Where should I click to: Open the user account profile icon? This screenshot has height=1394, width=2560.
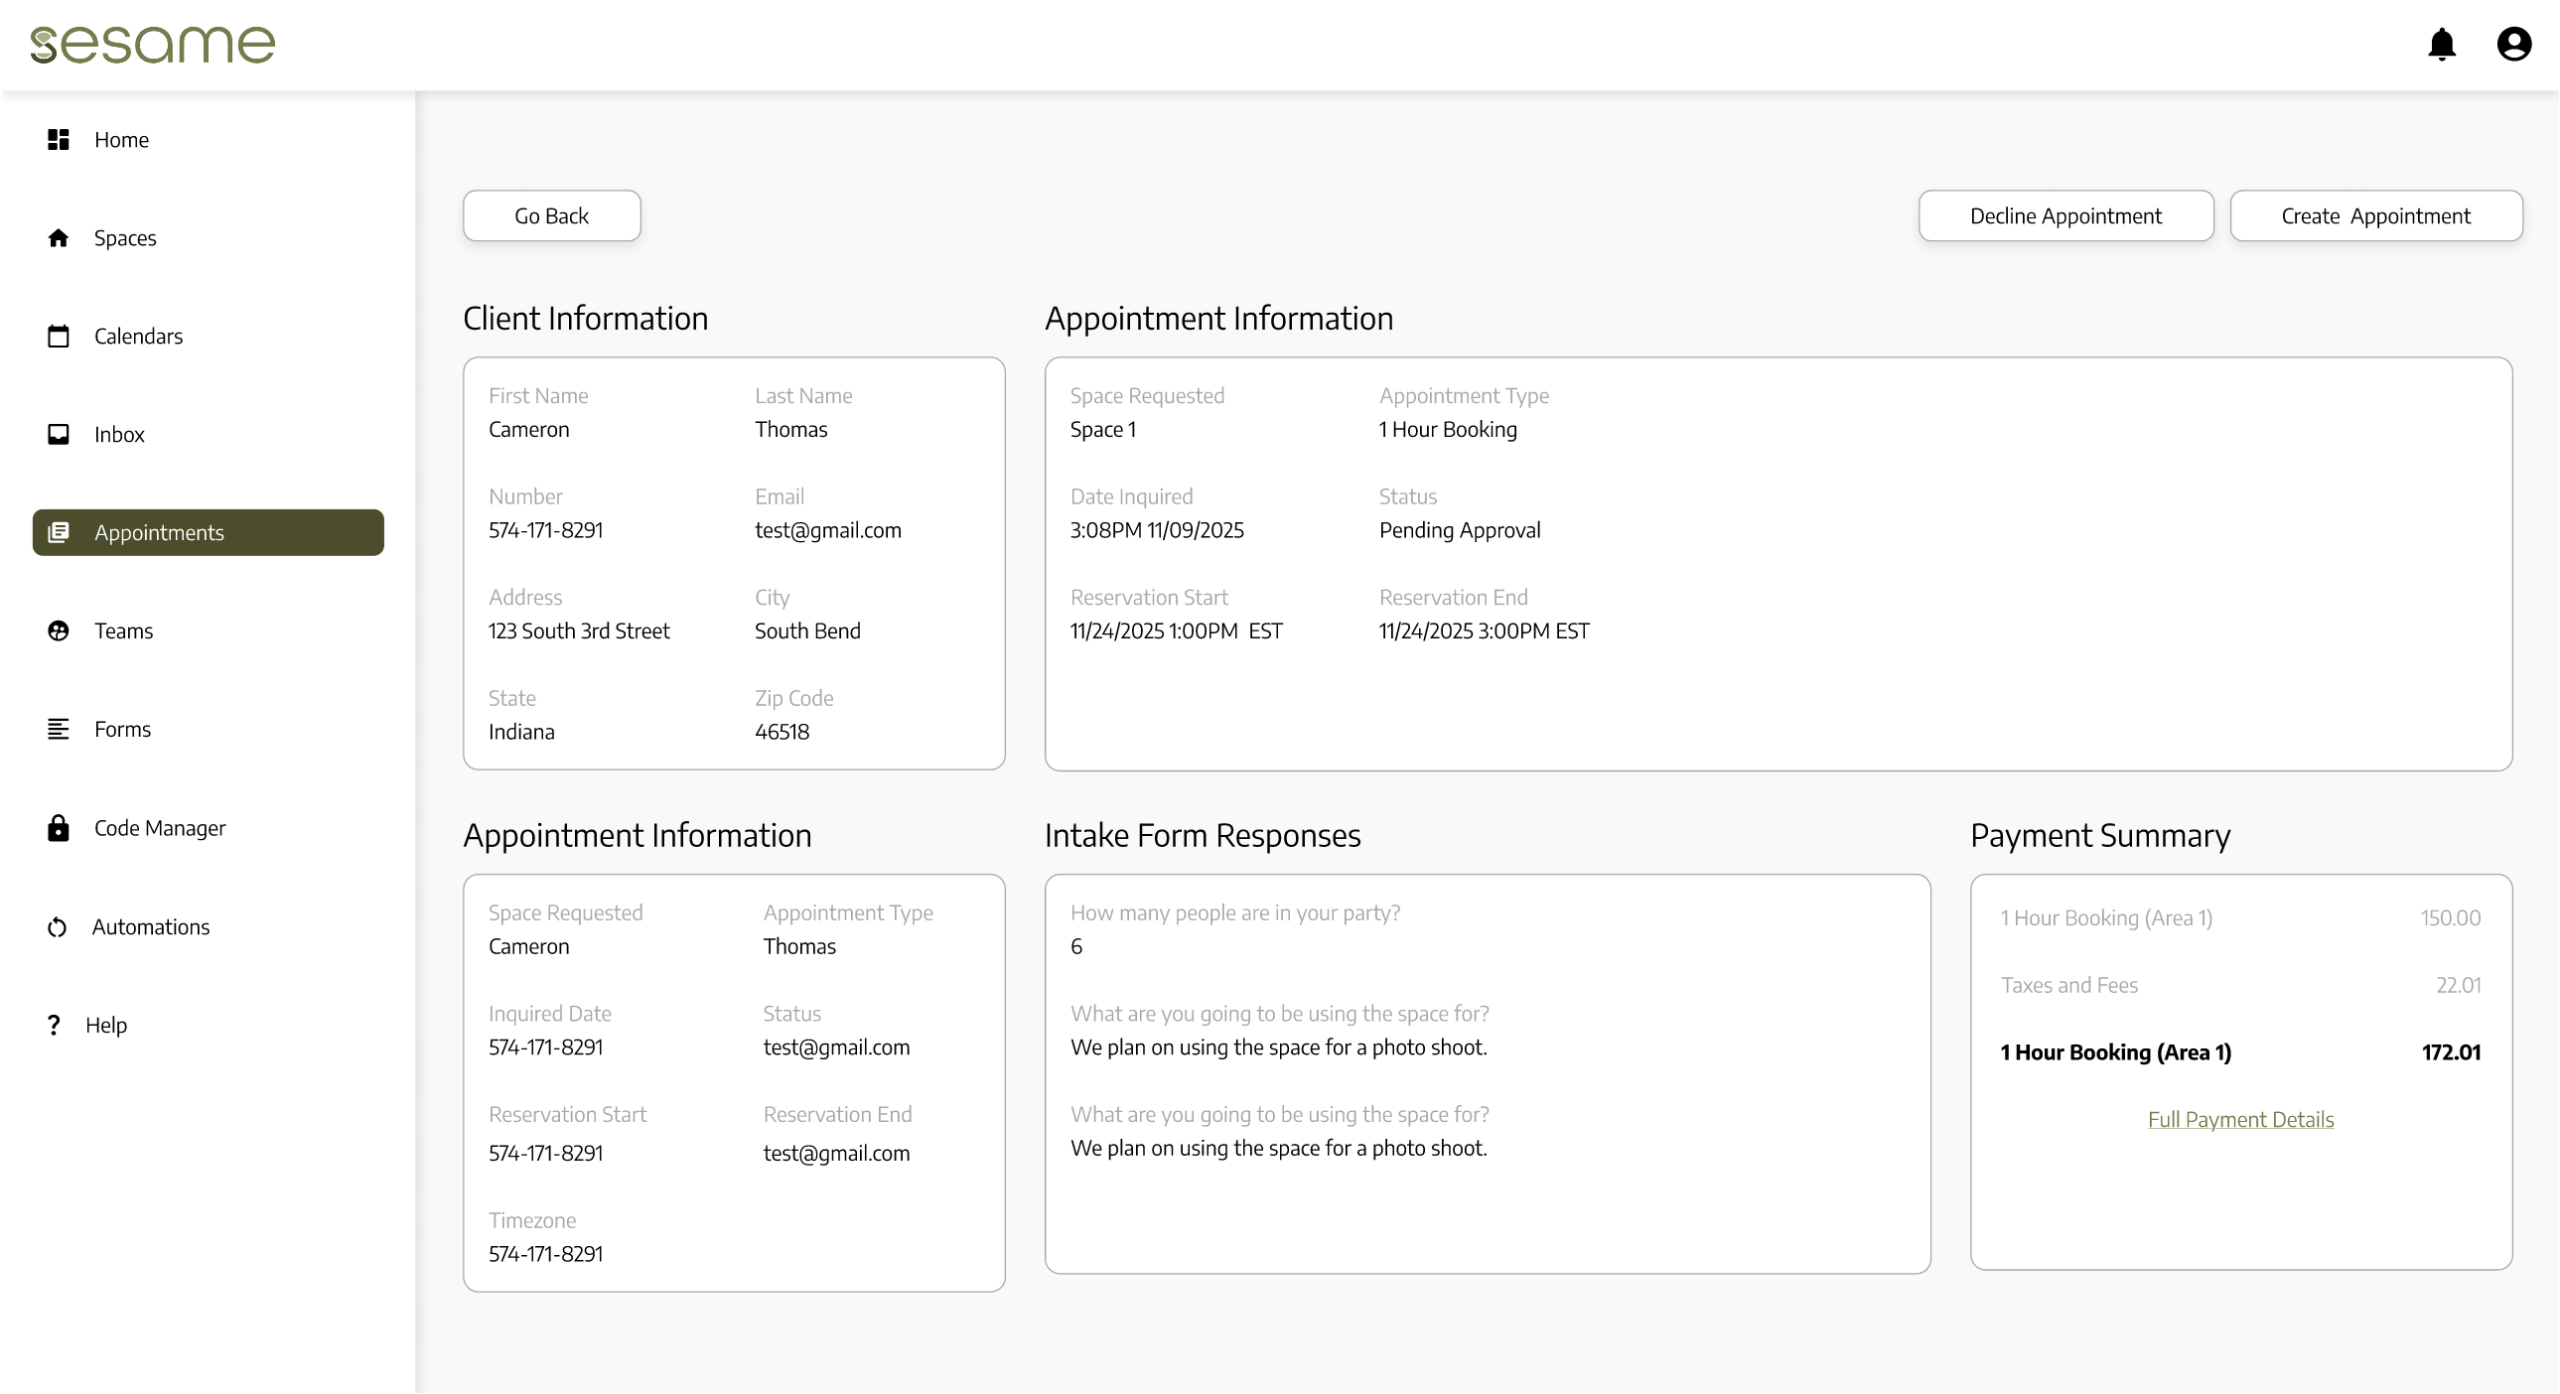[x=2513, y=44]
